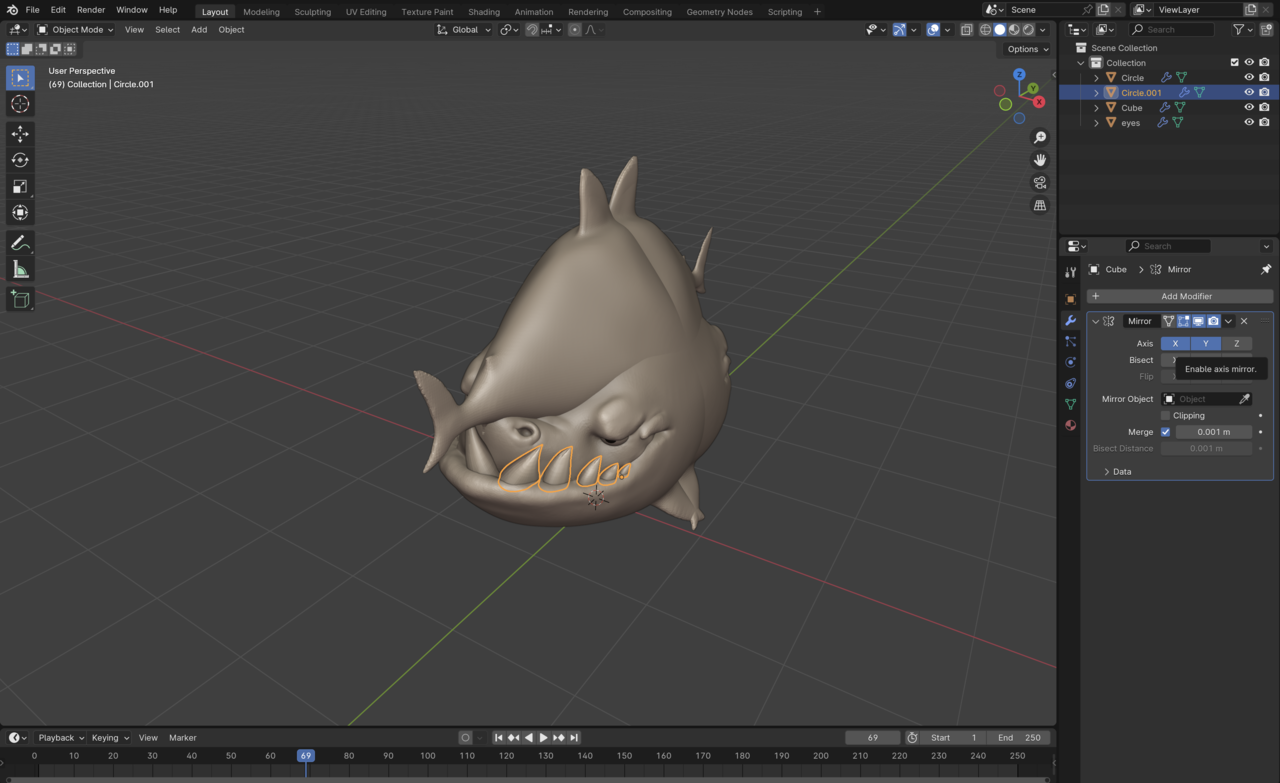Toggle the camera view icon
This screenshot has height=783, width=1280.
pos(1040,183)
